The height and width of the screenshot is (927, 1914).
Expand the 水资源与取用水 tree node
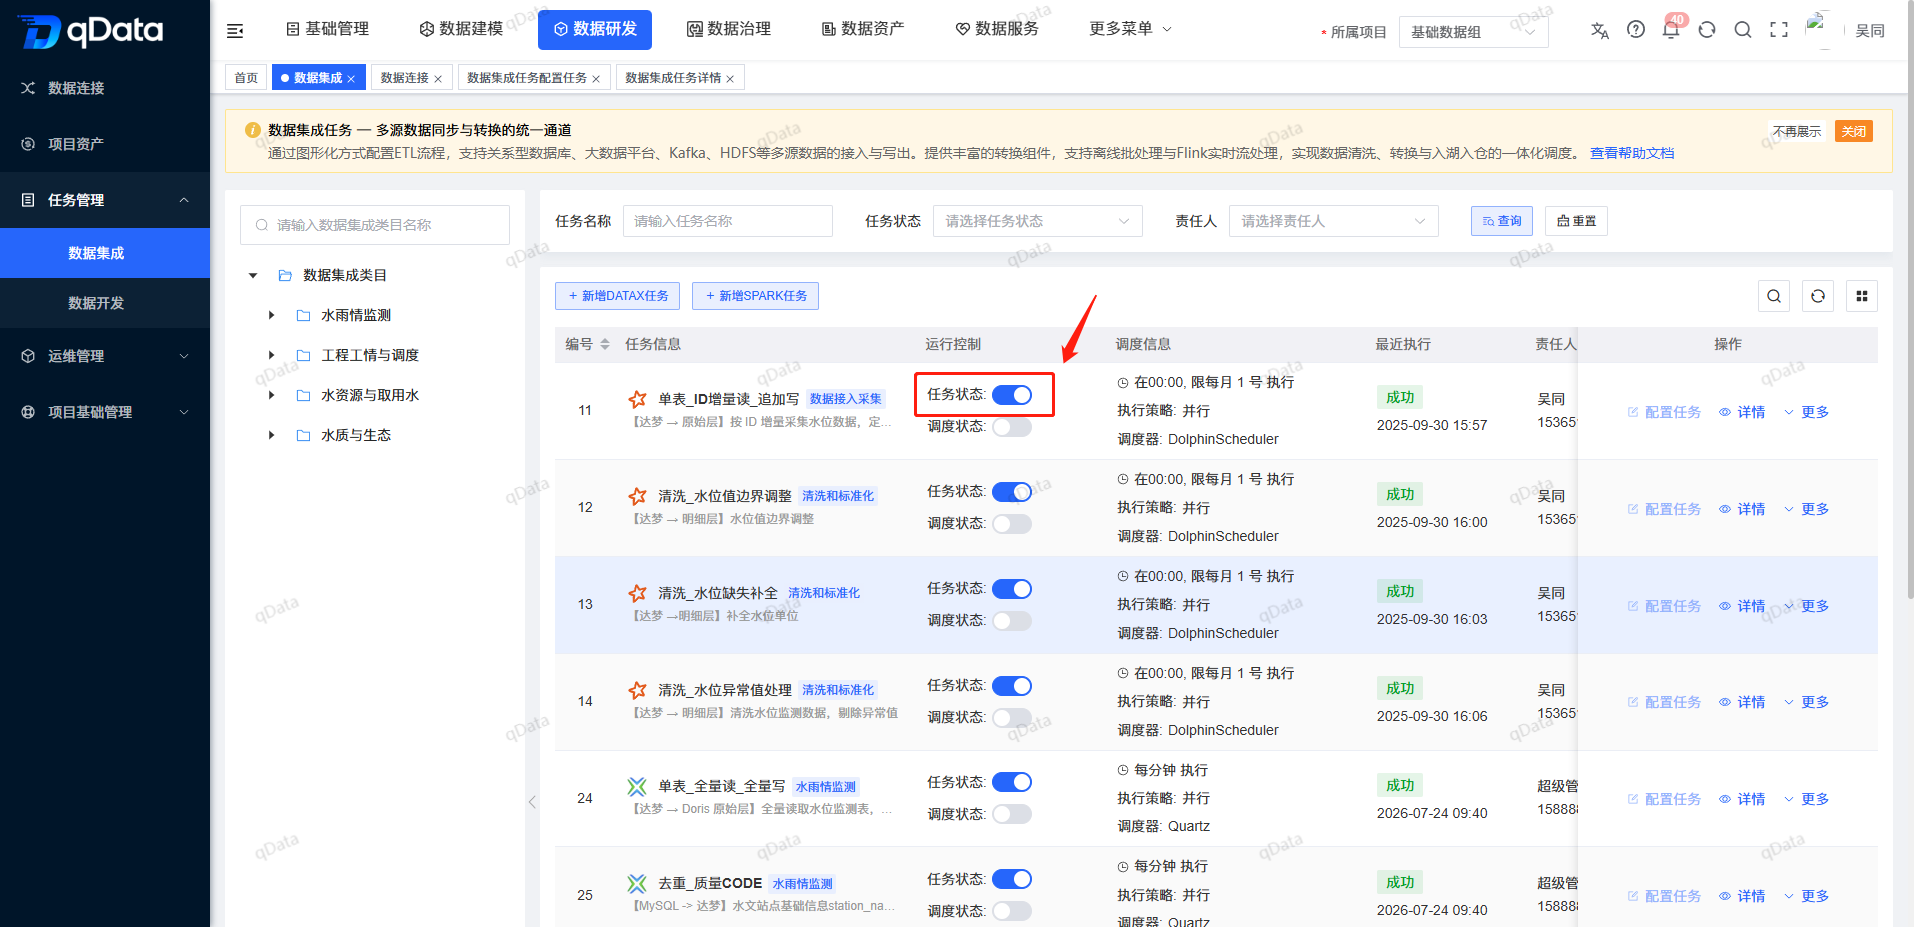point(271,395)
